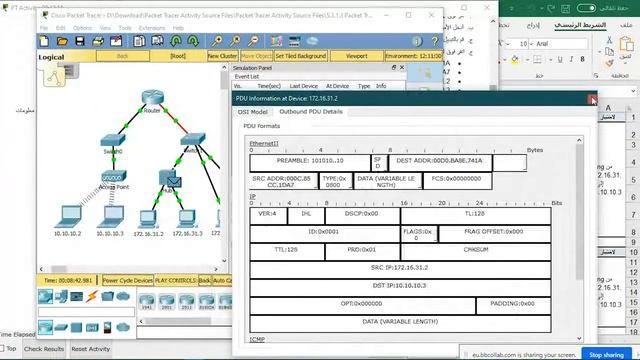
Task: Open the Extensions menu in Packet Tracer
Action: [152, 28]
